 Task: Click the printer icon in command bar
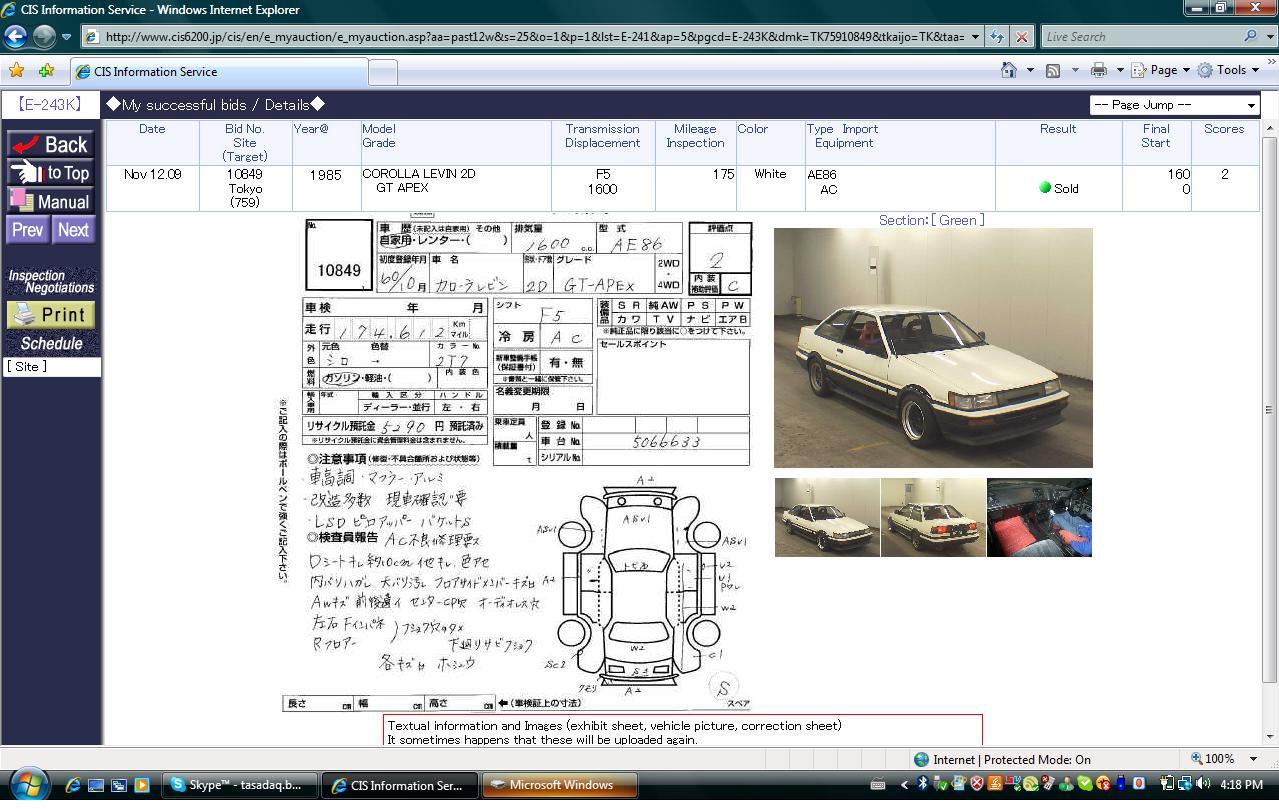1099,70
